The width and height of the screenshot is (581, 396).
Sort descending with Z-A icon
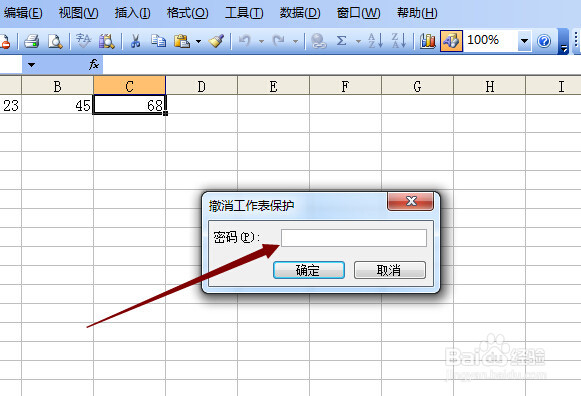[x=399, y=41]
